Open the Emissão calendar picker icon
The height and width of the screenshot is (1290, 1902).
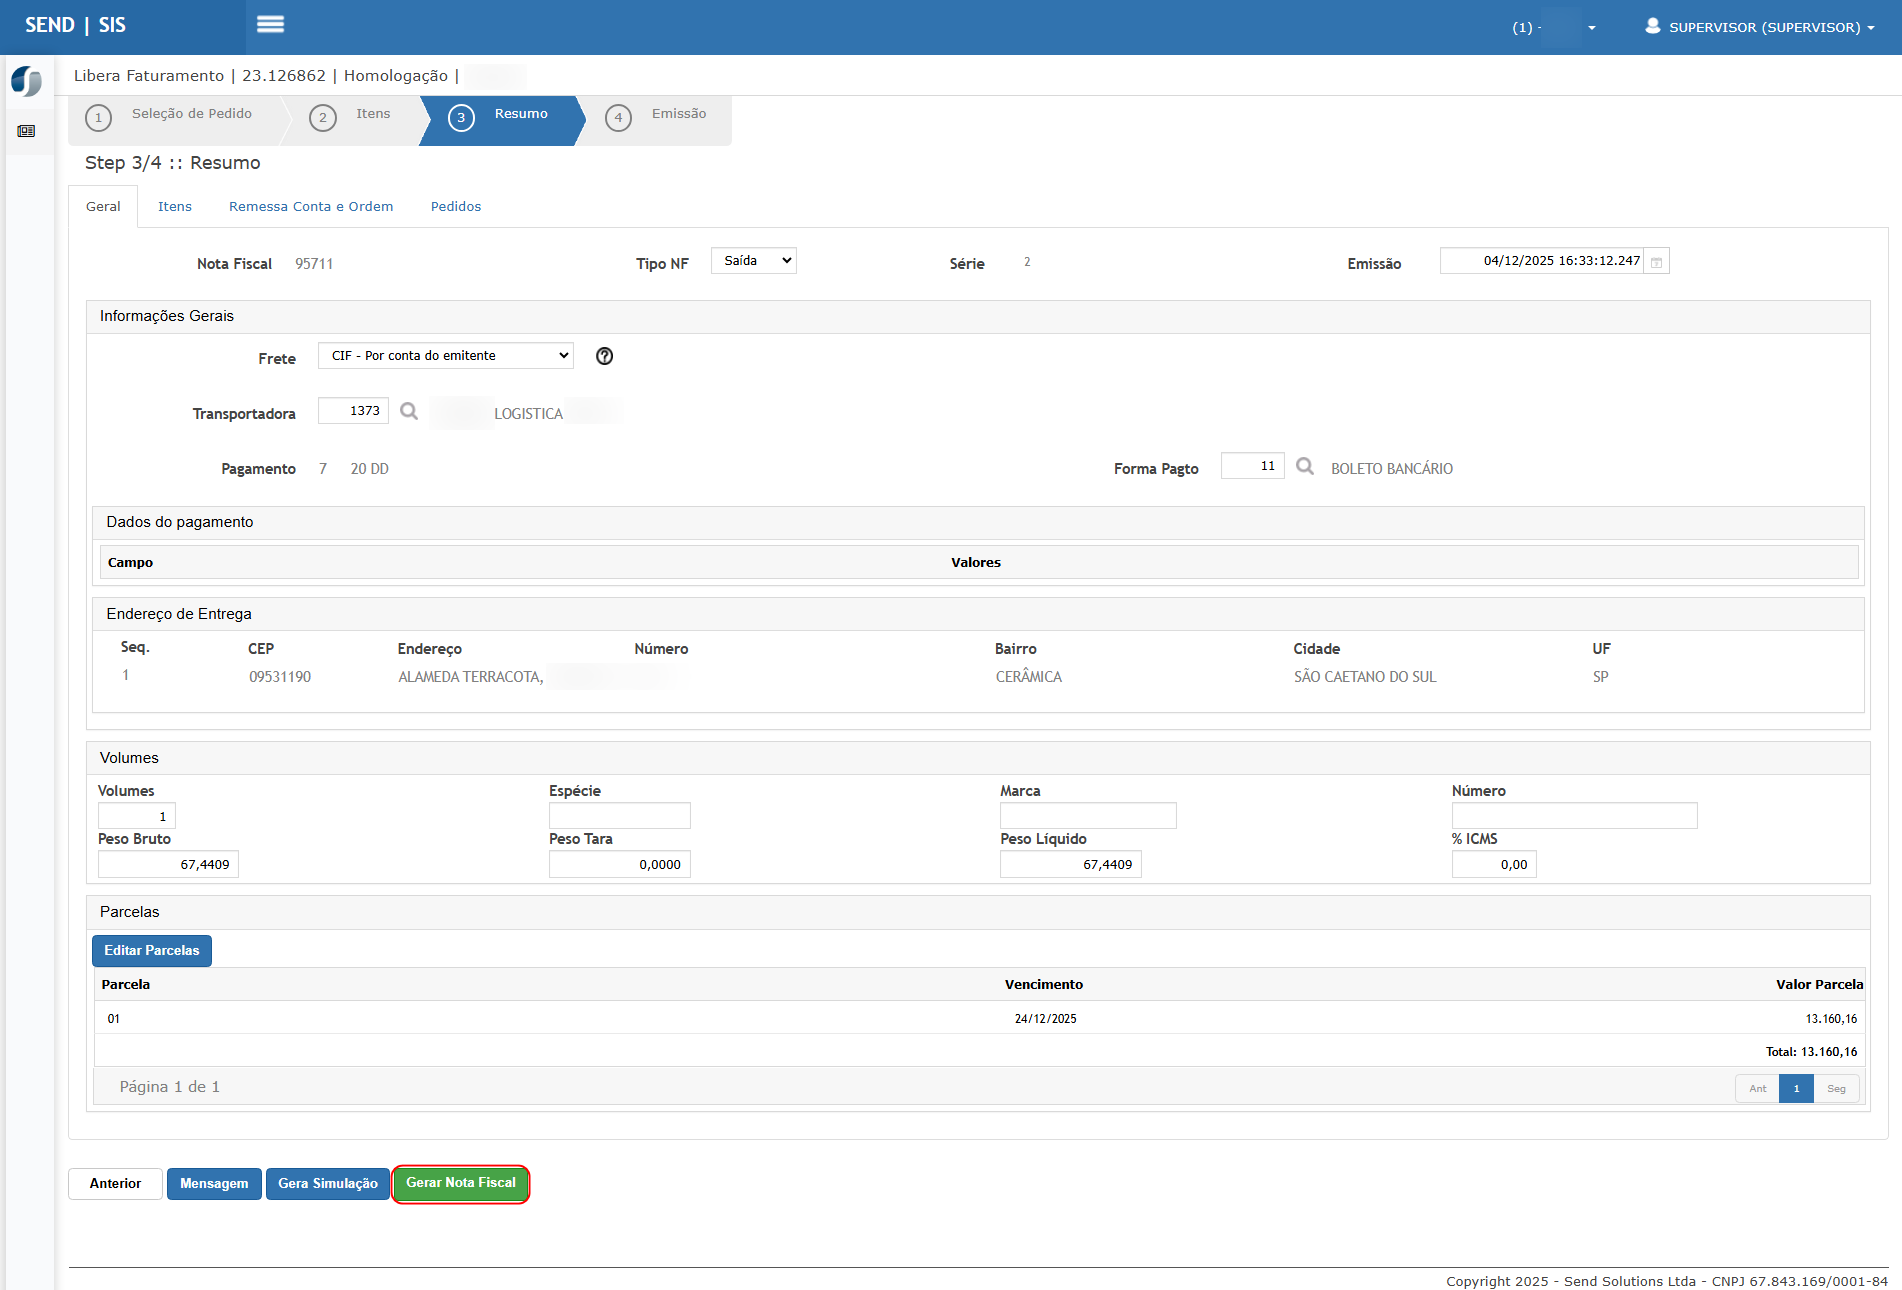1656,262
